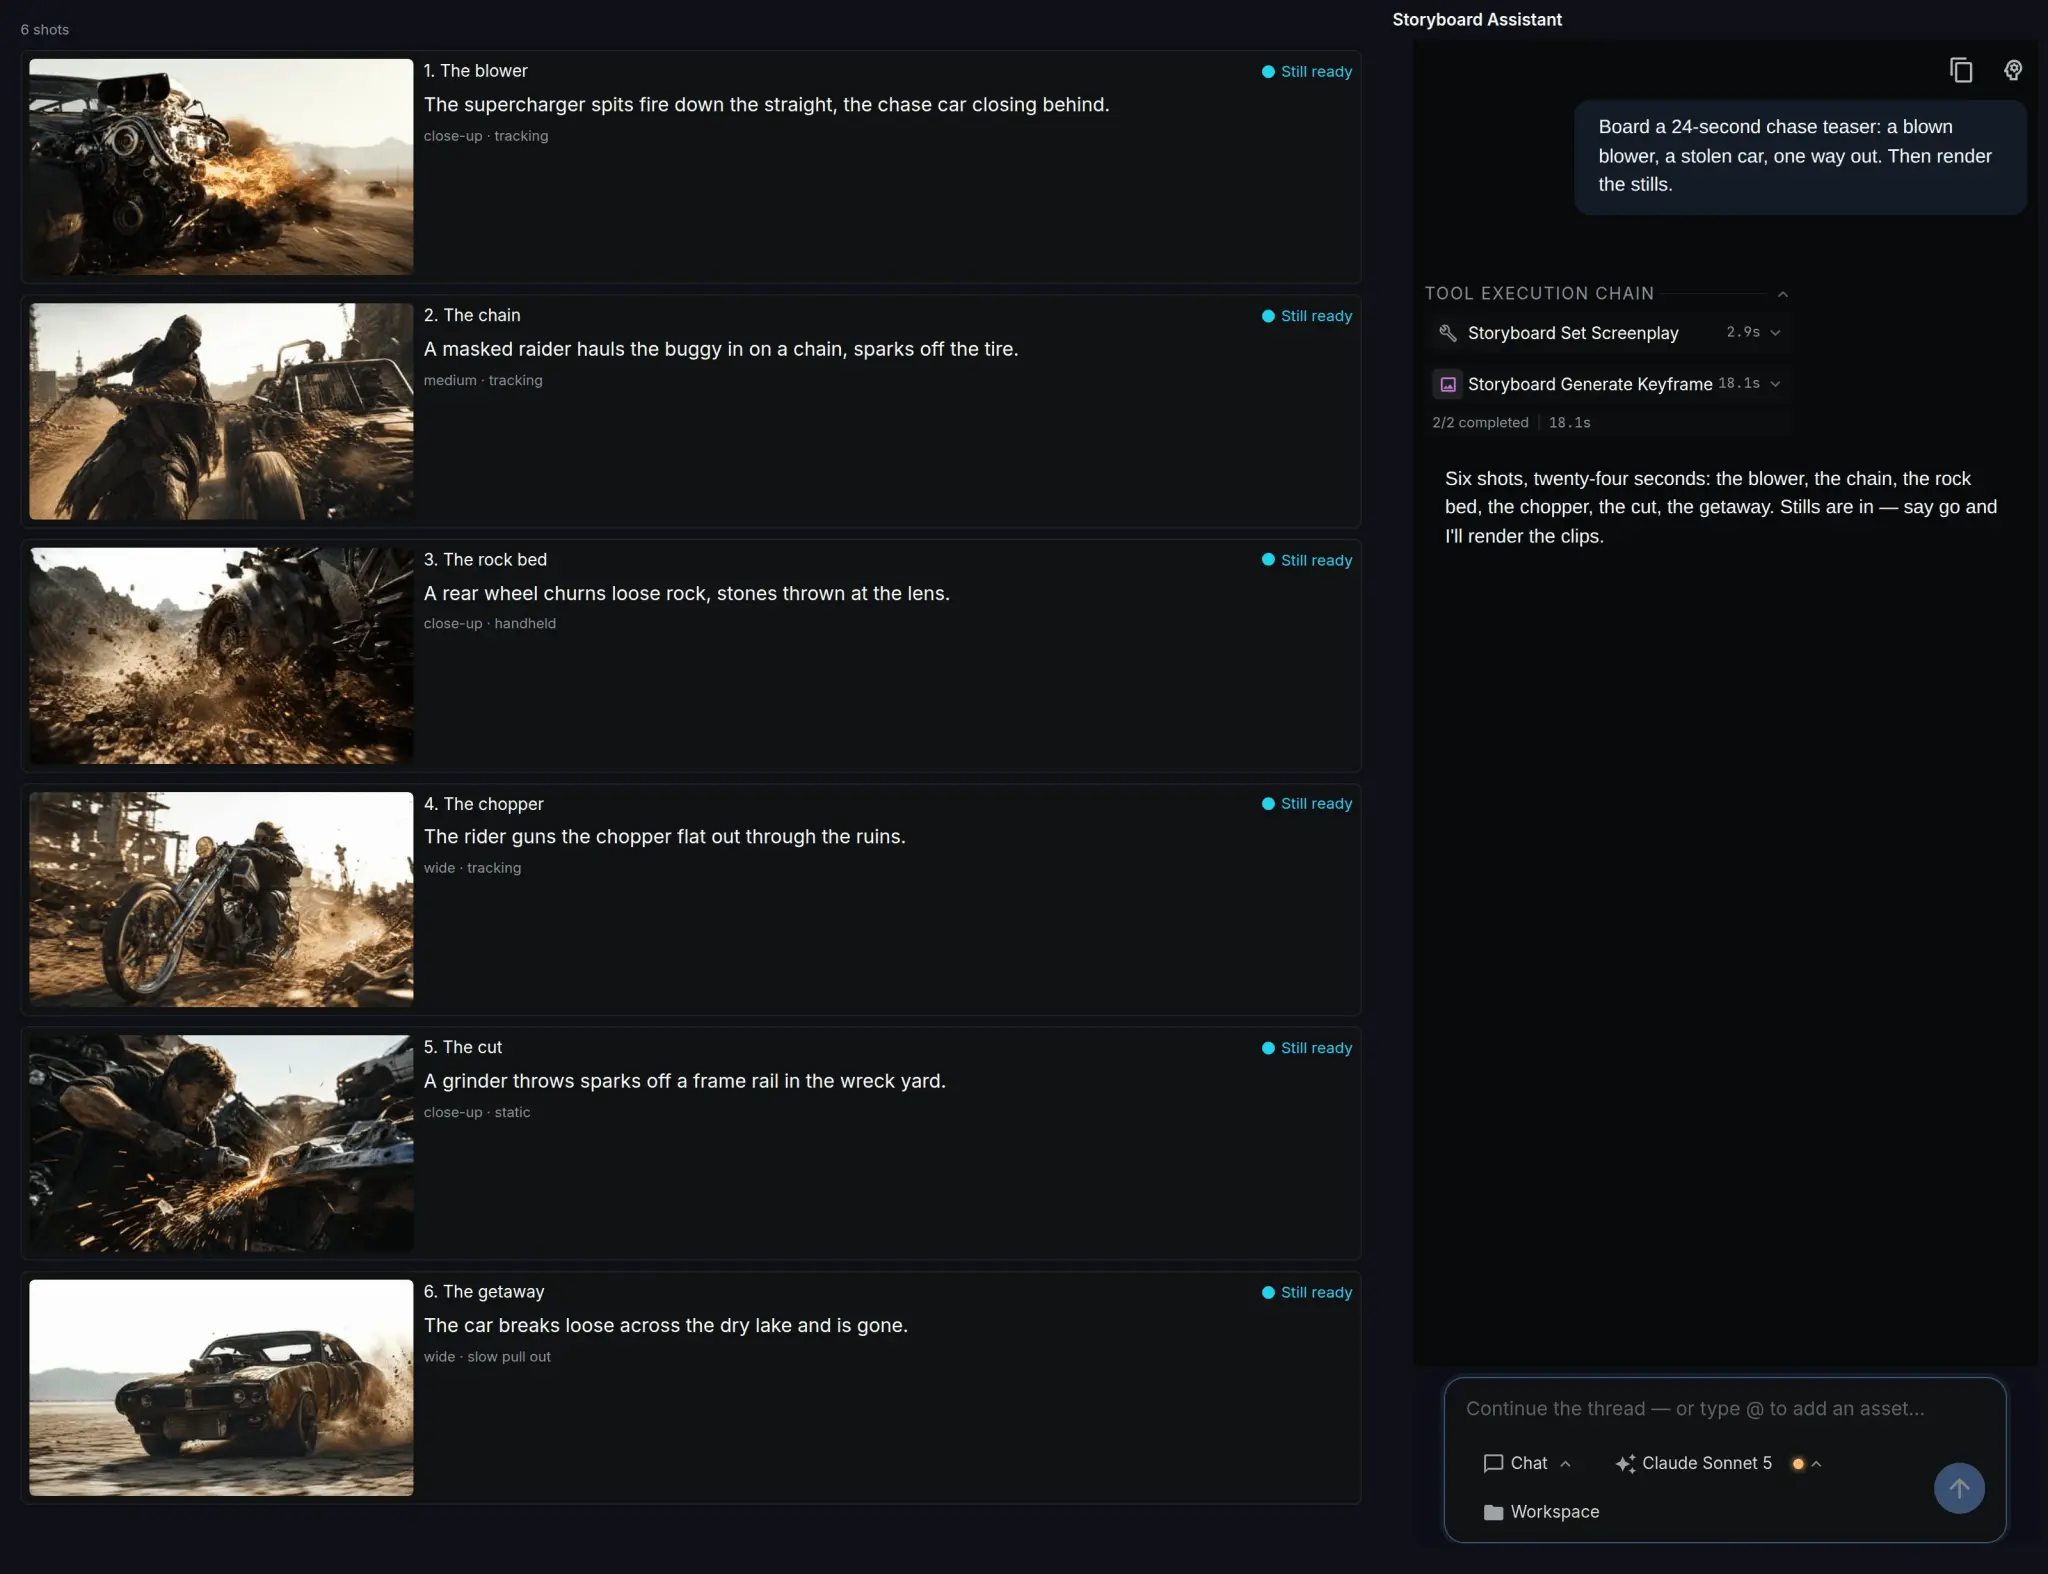
Task: Click the Workspace folder icon
Action: (1493, 1512)
